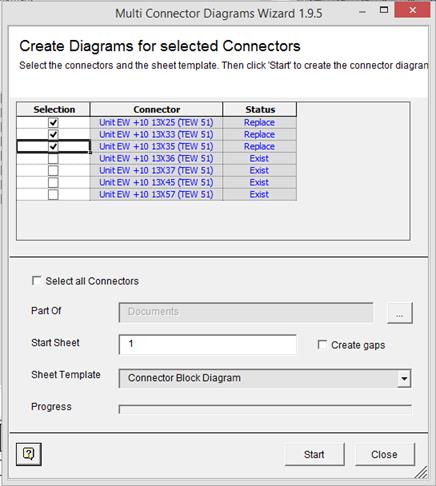This screenshot has width=436, height=486.
Task: Check connector 13X36 selection checkbox
Action: (53, 159)
